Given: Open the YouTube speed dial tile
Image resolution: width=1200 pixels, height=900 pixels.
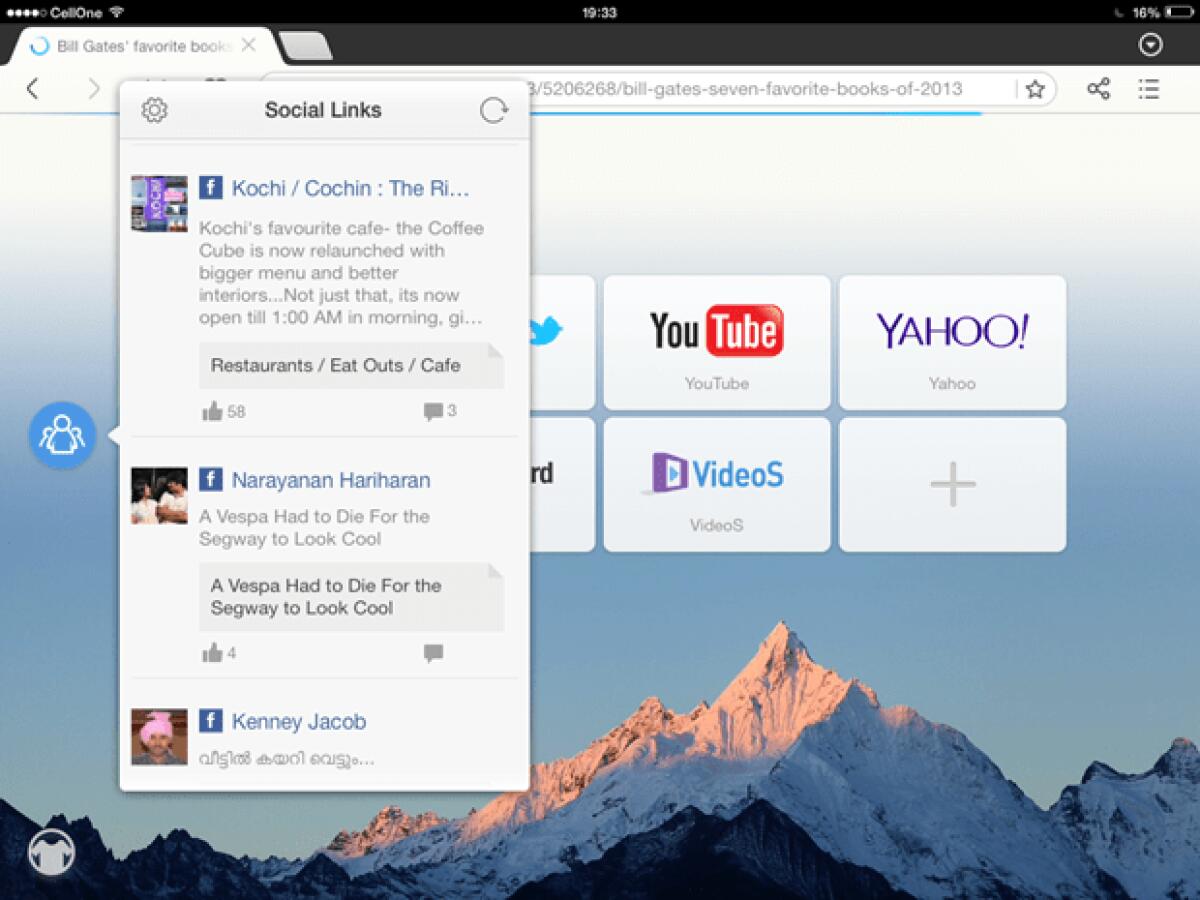Looking at the screenshot, I should click(x=716, y=343).
